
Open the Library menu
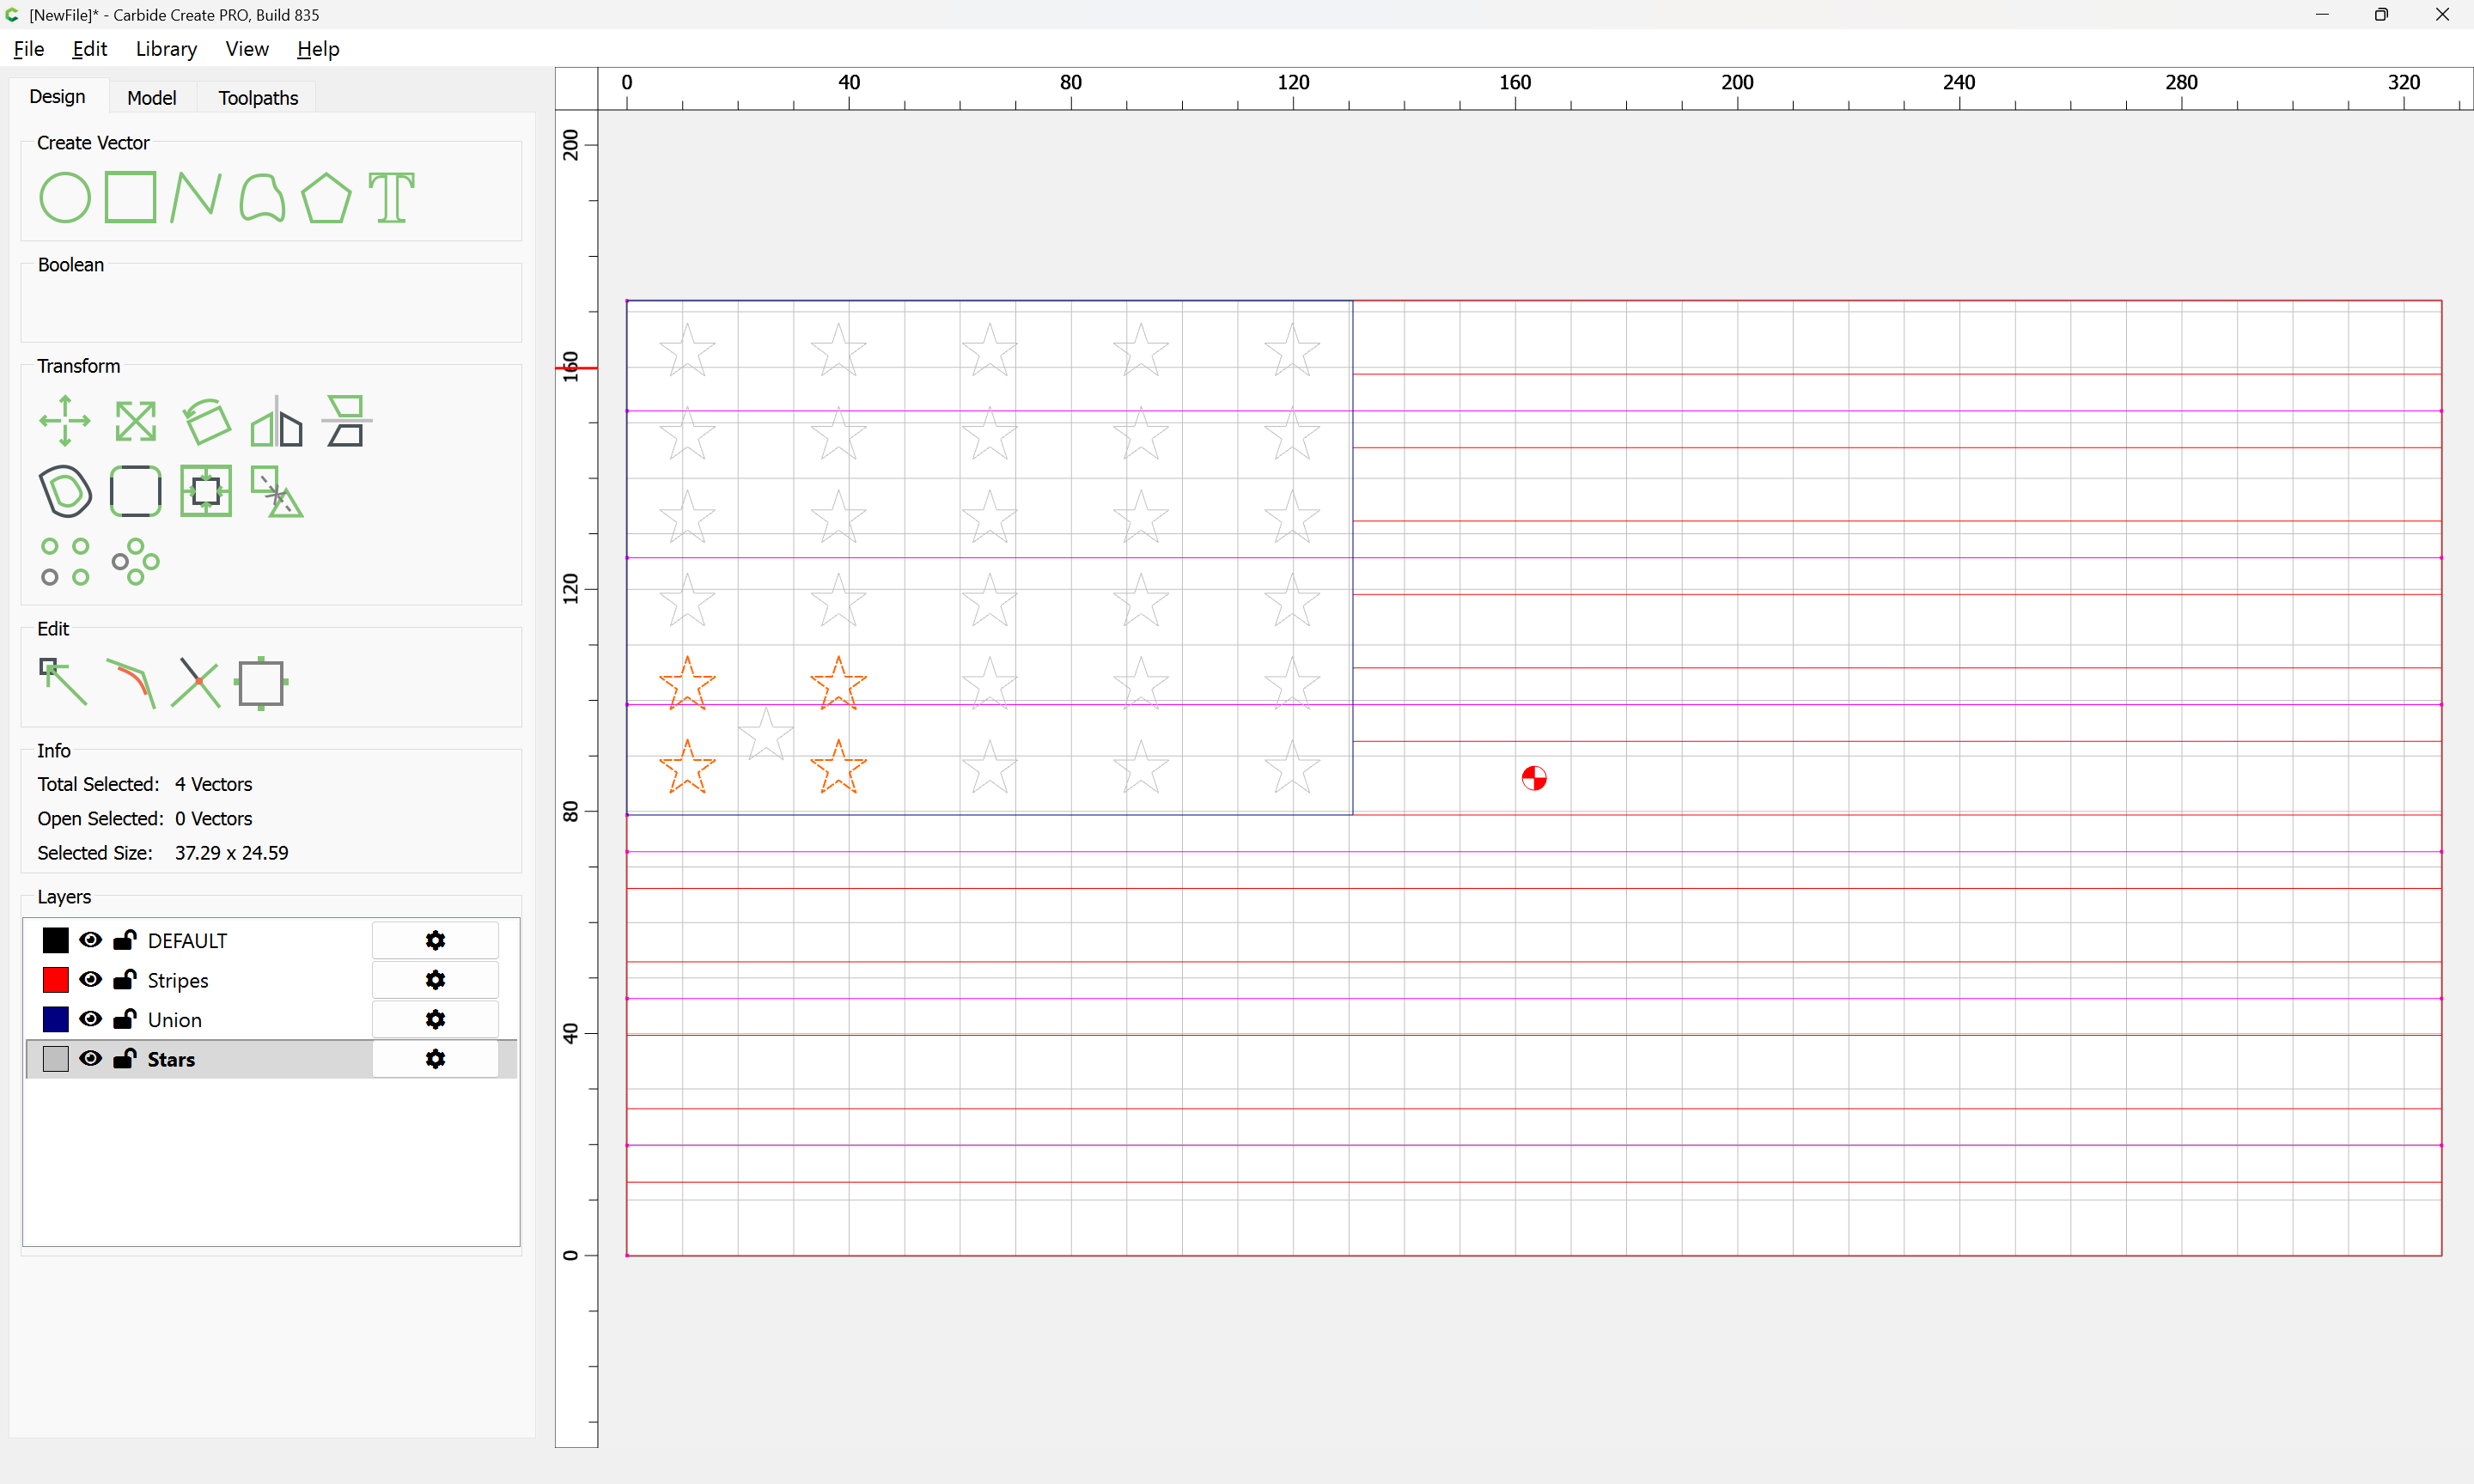(166, 49)
